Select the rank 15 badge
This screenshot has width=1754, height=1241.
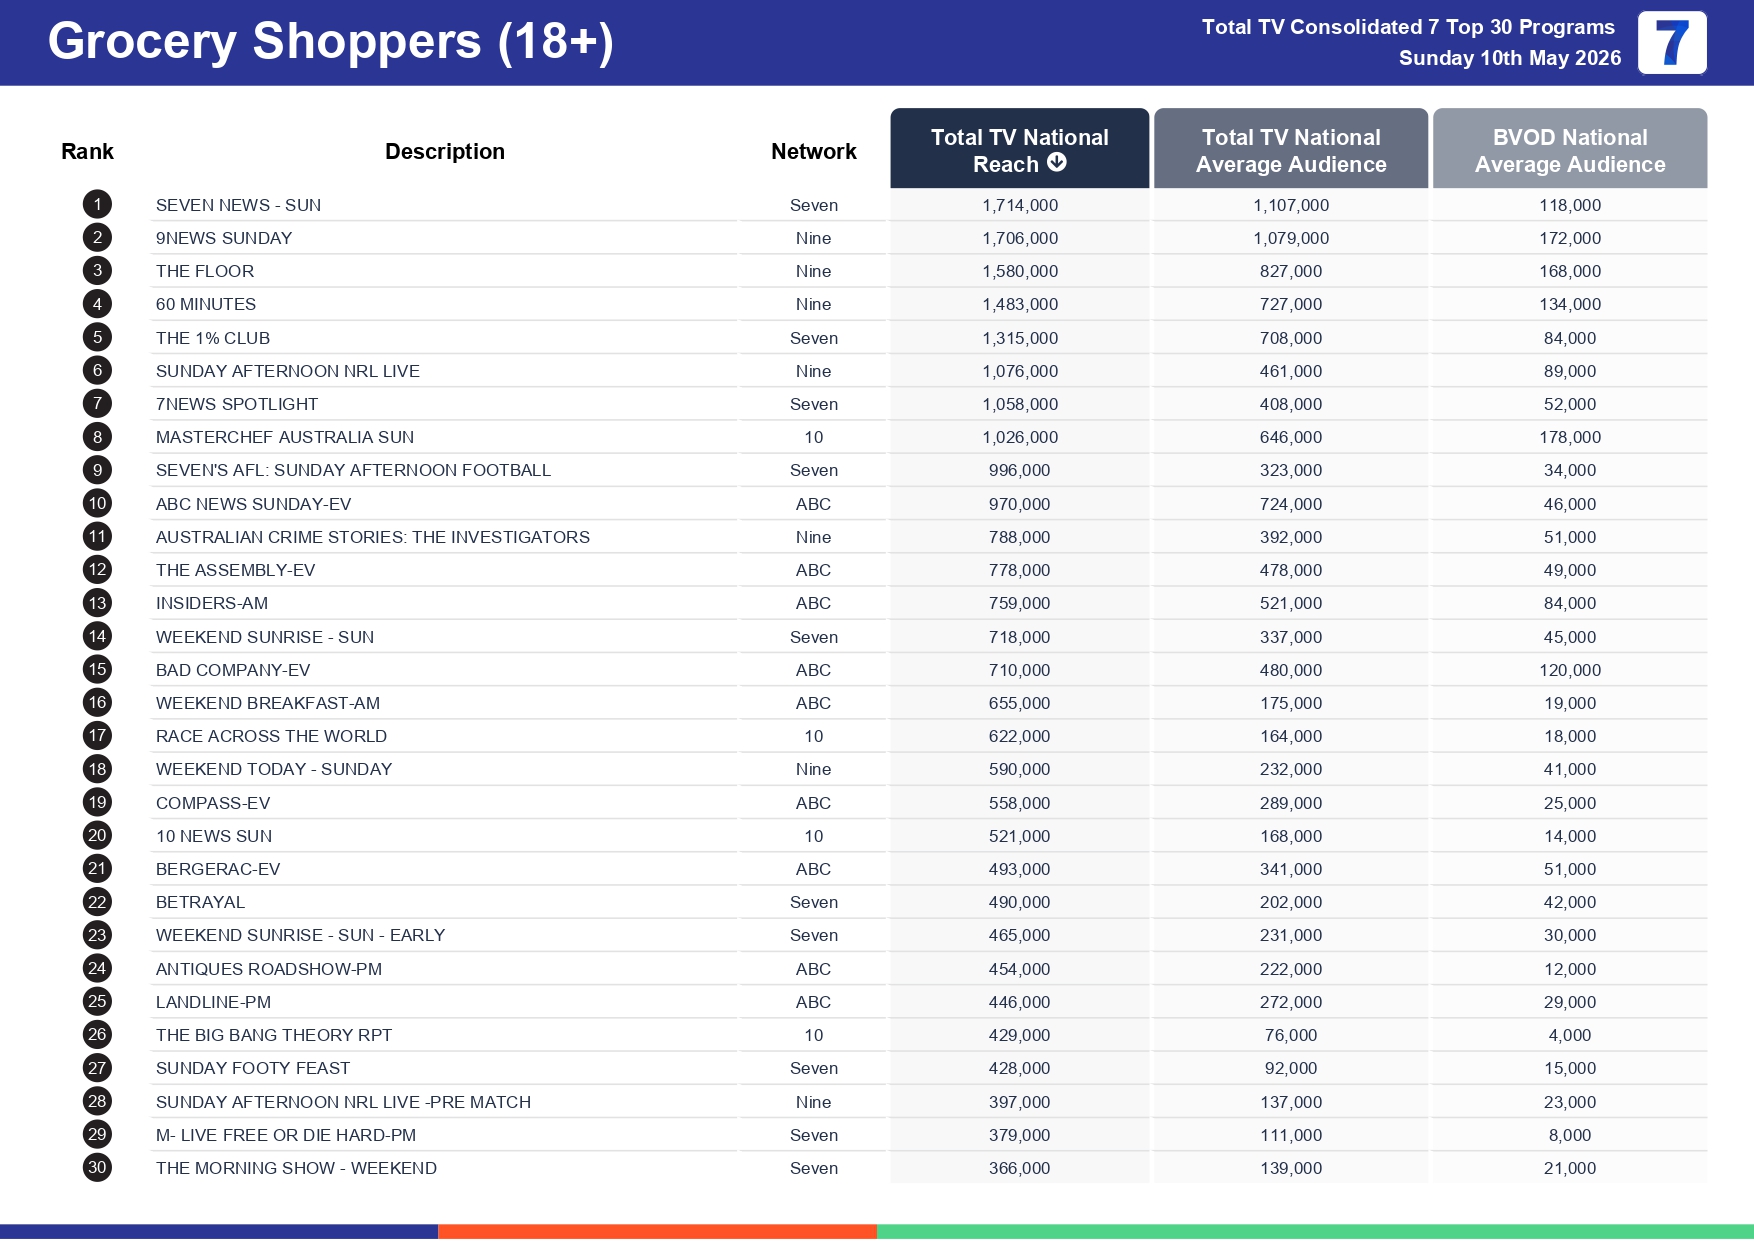click(x=97, y=669)
